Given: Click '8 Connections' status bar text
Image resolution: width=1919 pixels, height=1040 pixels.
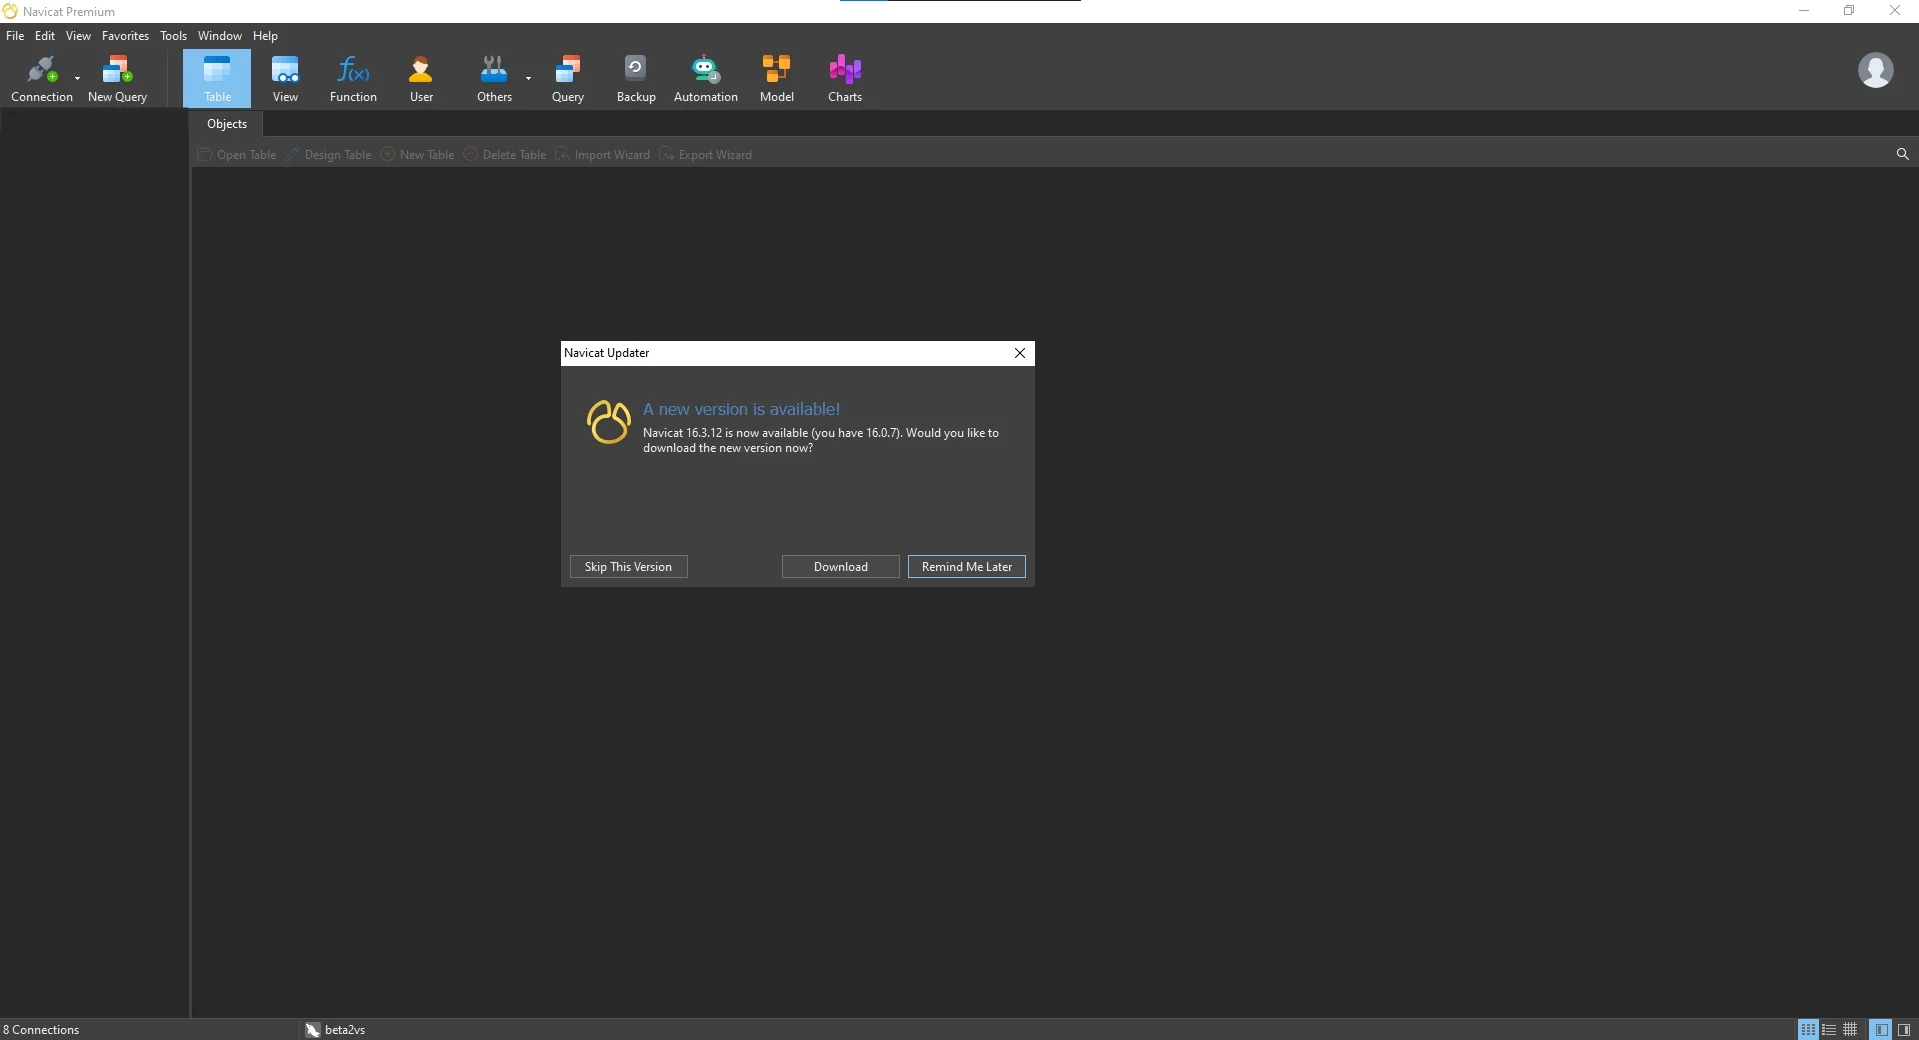Looking at the screenshot, I should point(41,1030).
